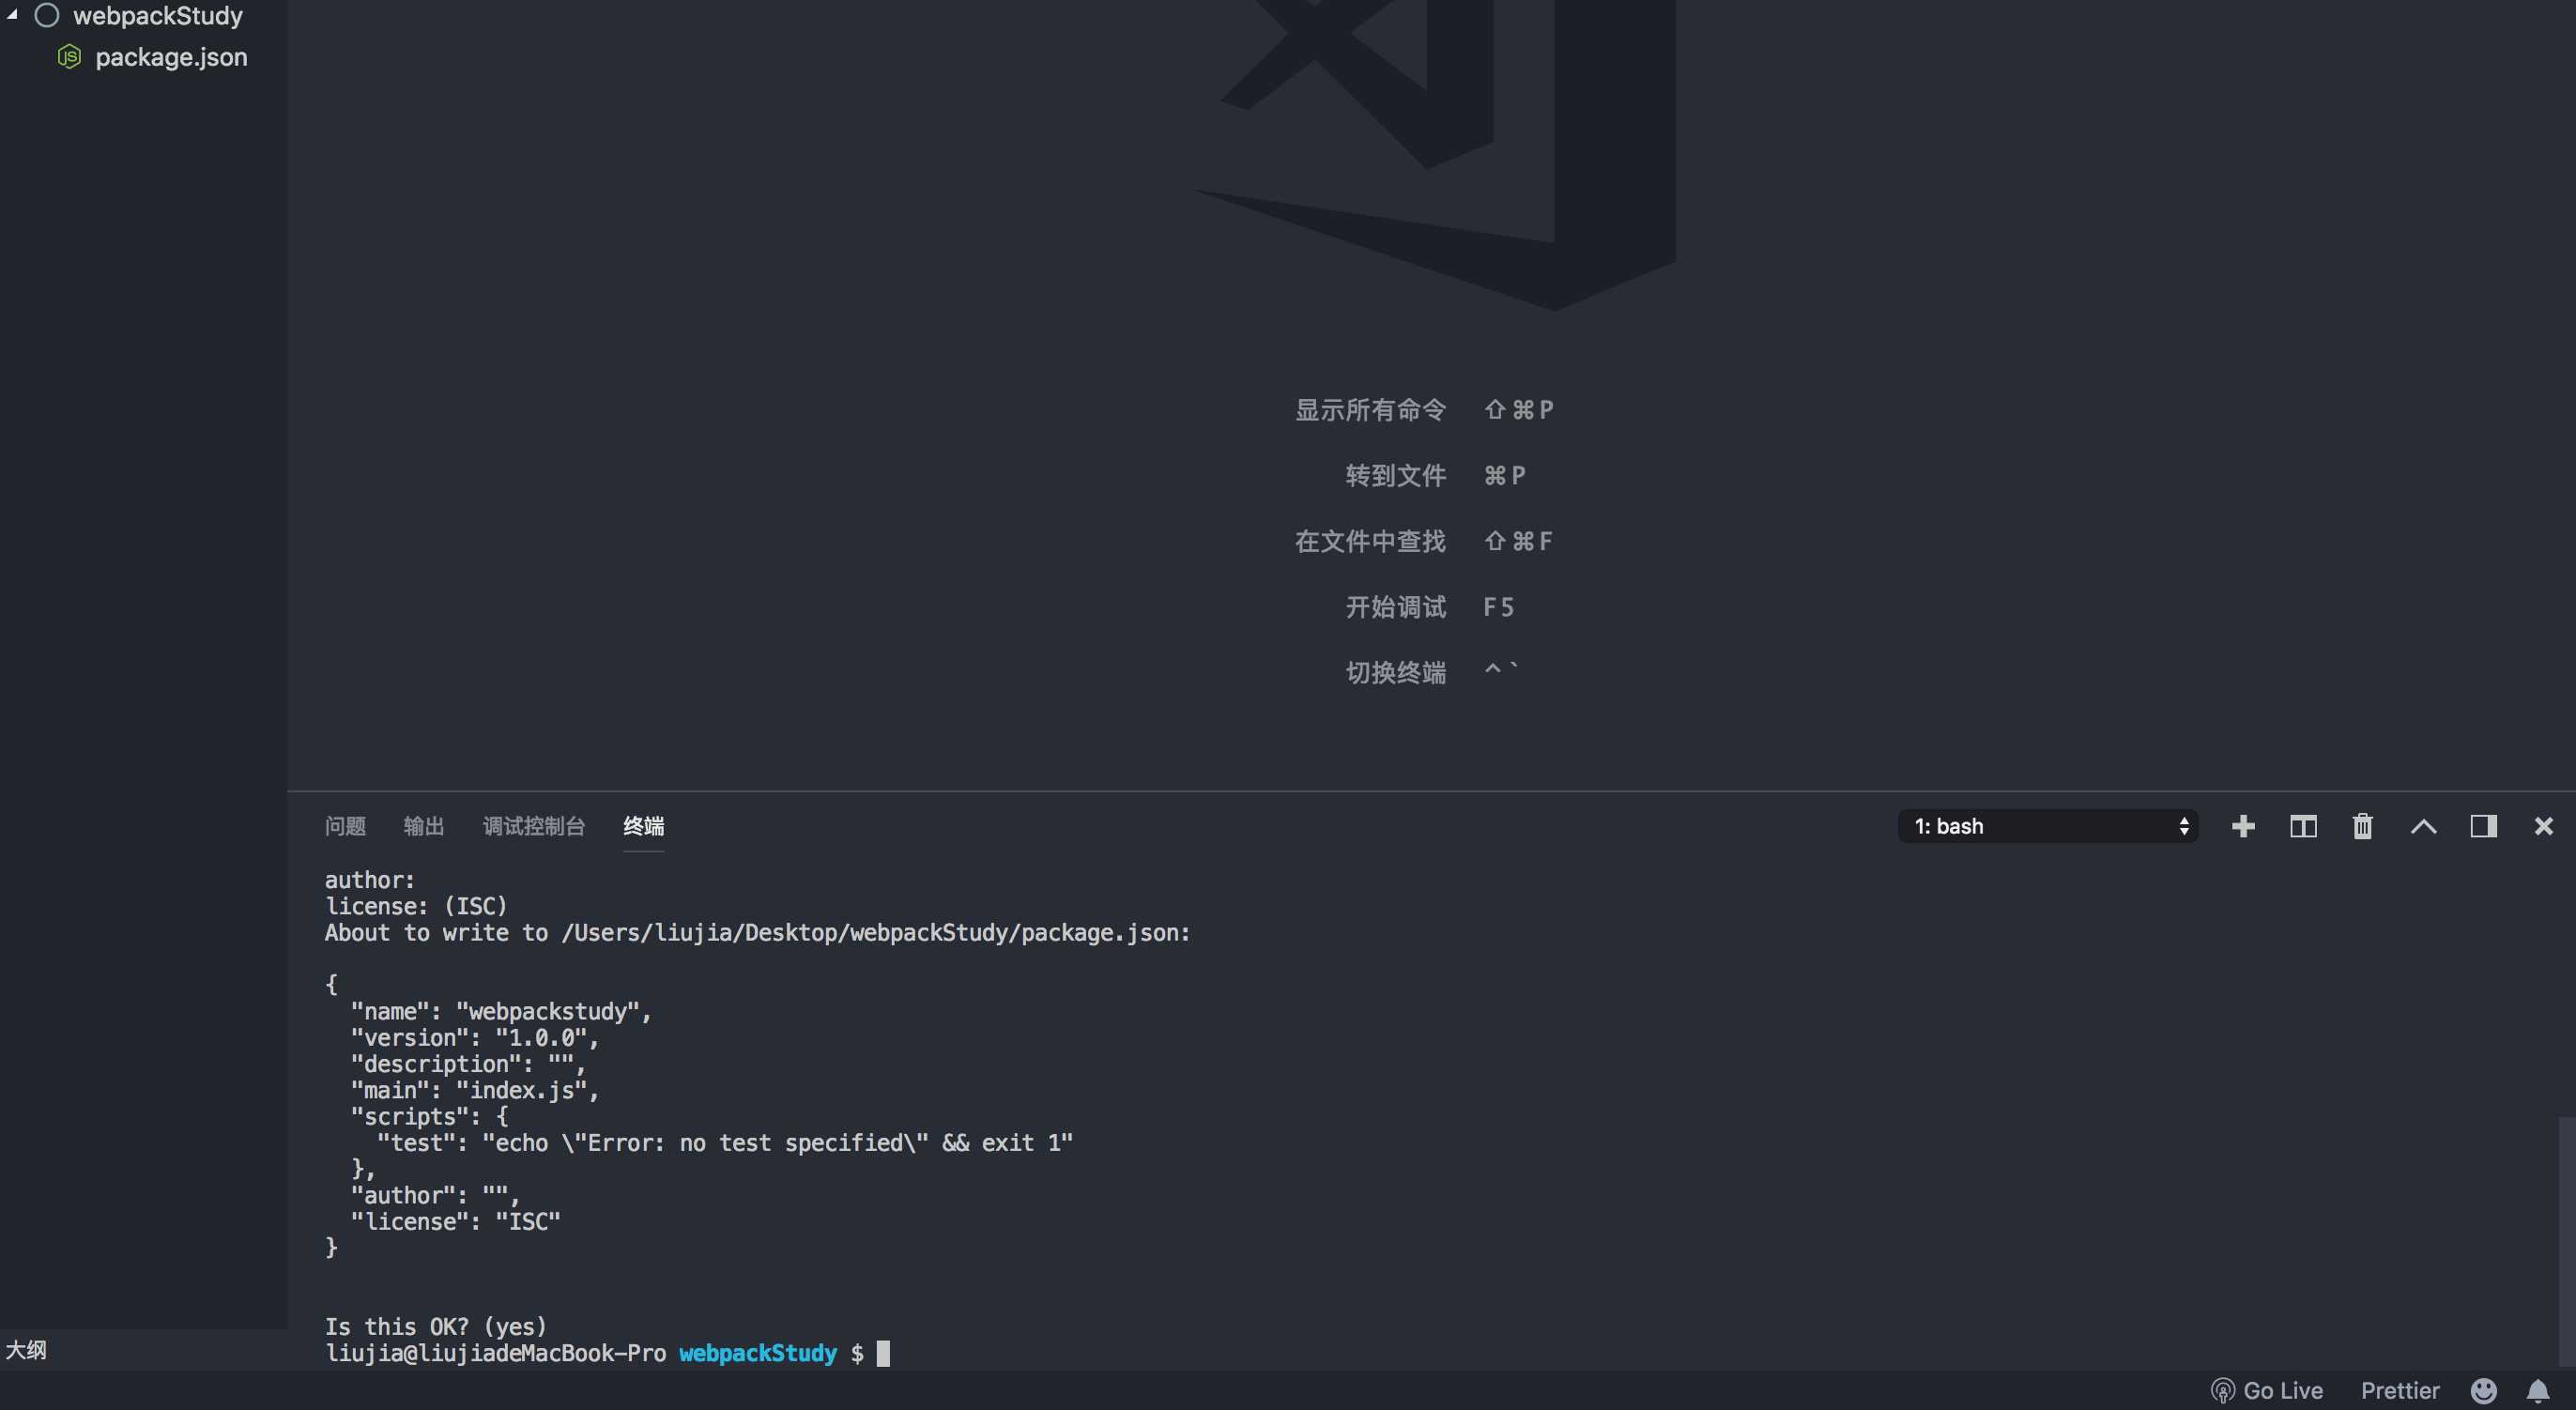Click the "name": "webpackstudy" line

[x=501, y=1011]
